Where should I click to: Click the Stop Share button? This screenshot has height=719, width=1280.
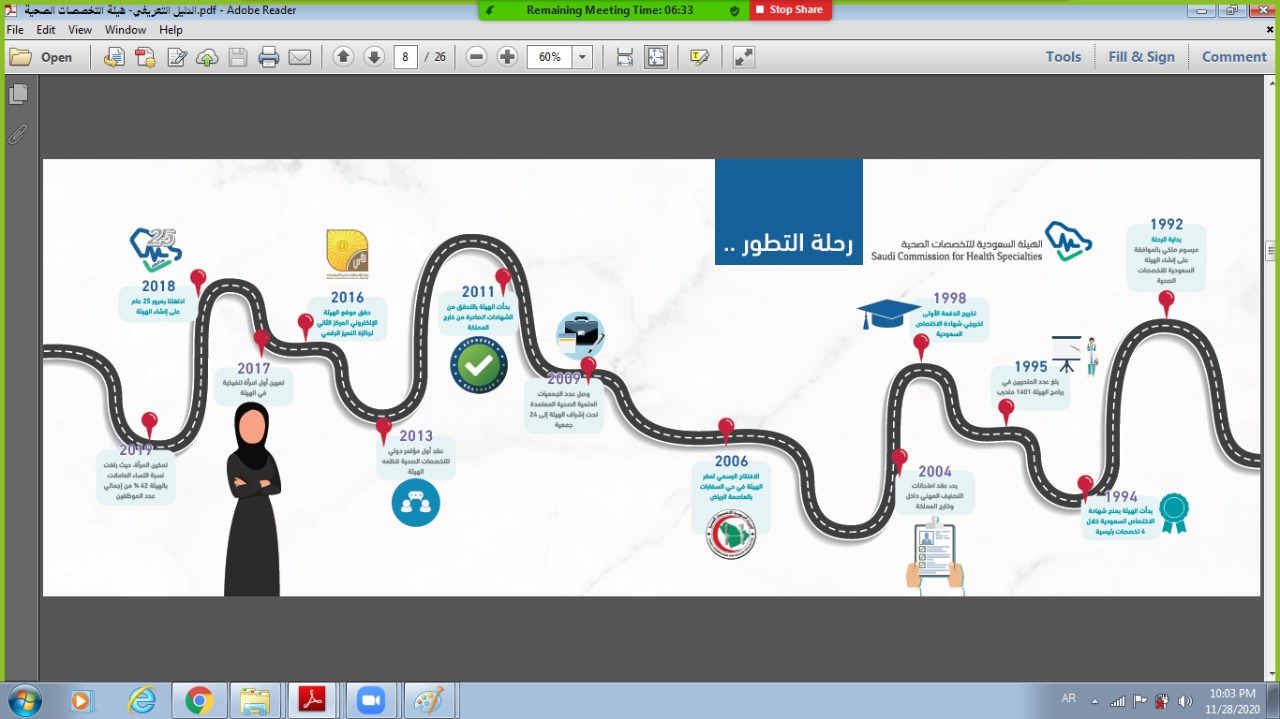789,10
